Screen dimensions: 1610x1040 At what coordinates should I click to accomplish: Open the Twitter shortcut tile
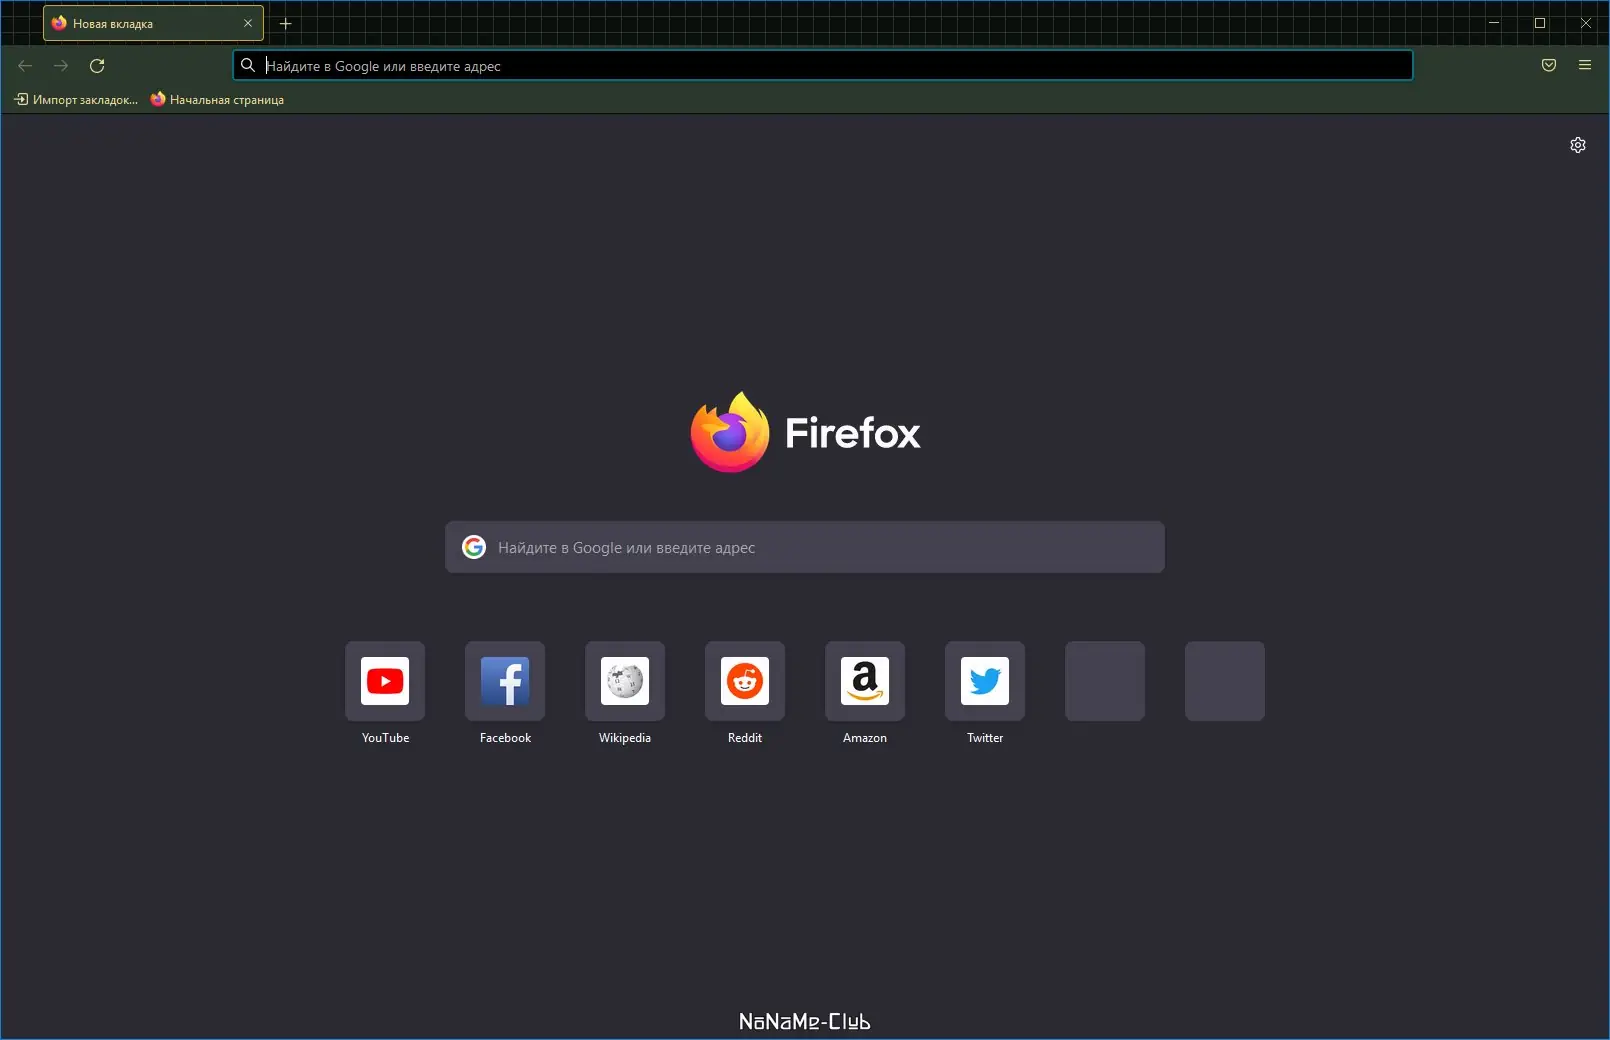pos(985,681)
